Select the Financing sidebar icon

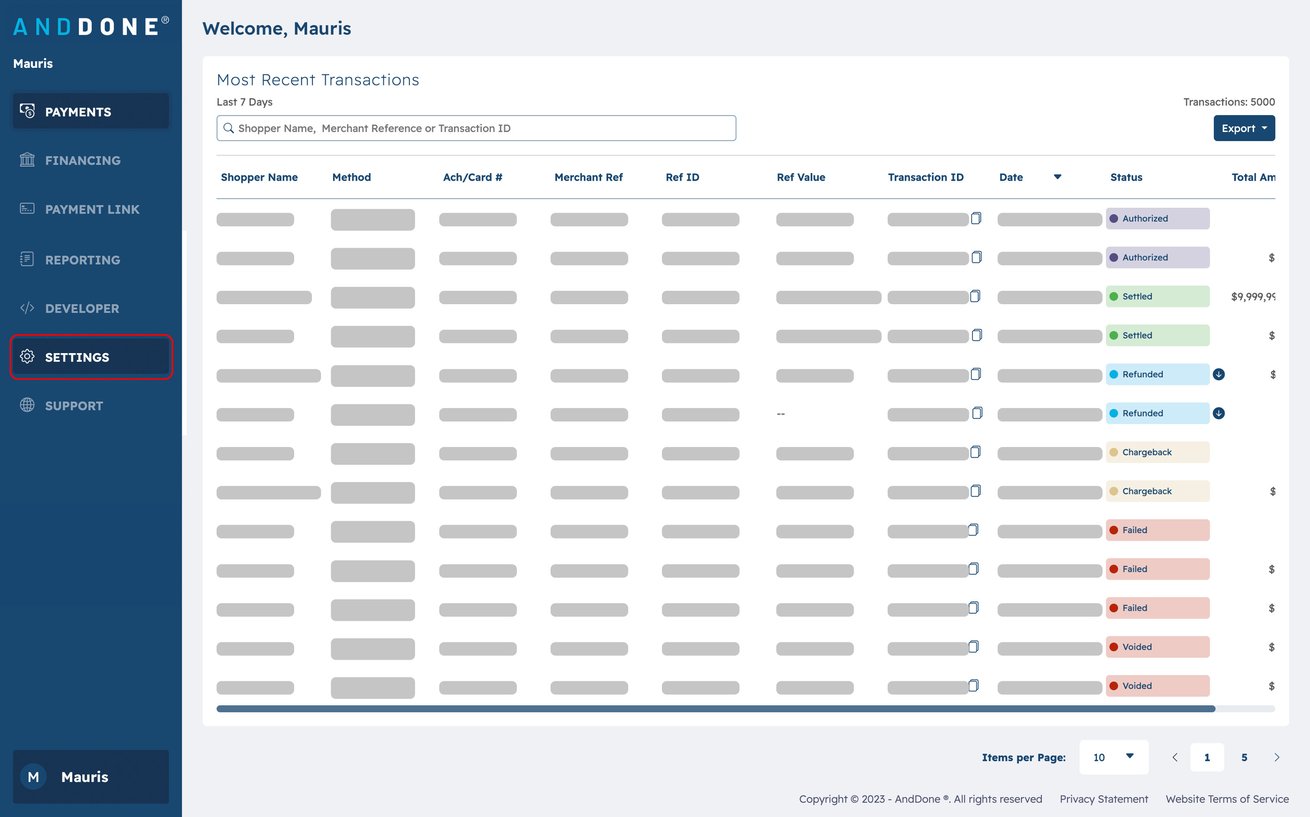(27, 160)
